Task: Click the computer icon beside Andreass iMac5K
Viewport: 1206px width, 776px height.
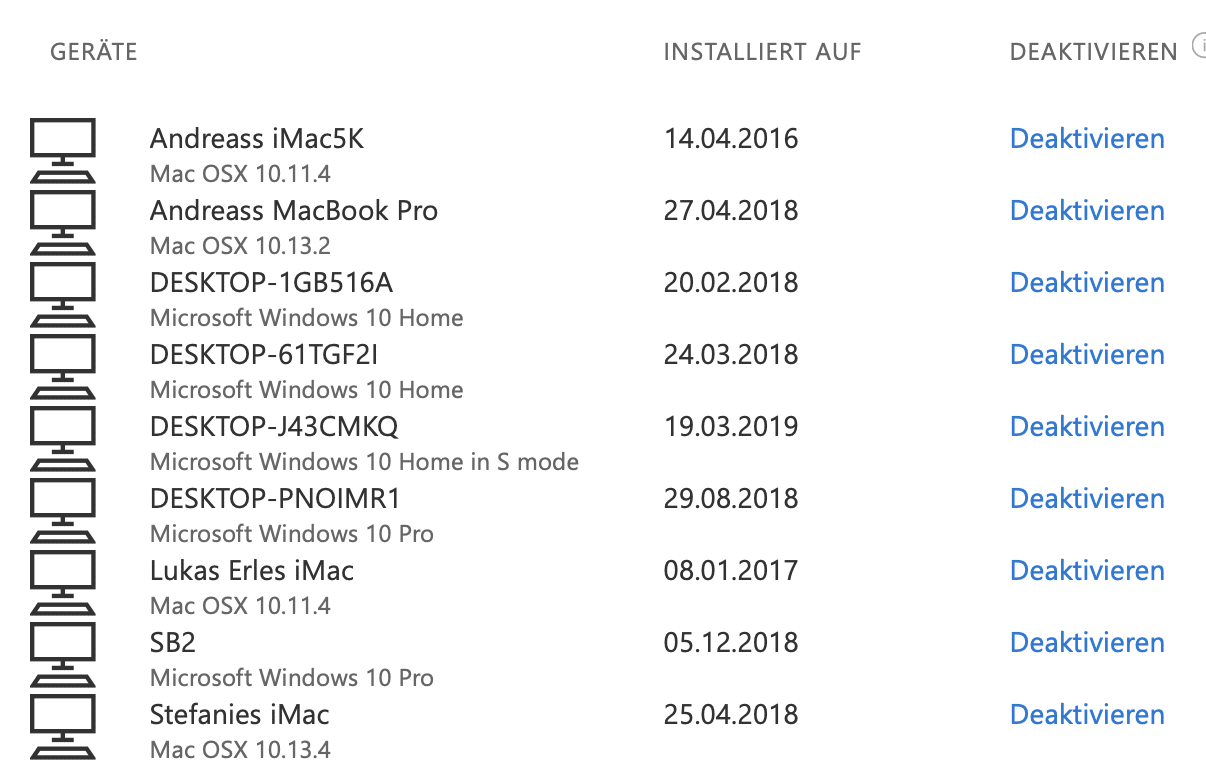Action: [63, 150]
